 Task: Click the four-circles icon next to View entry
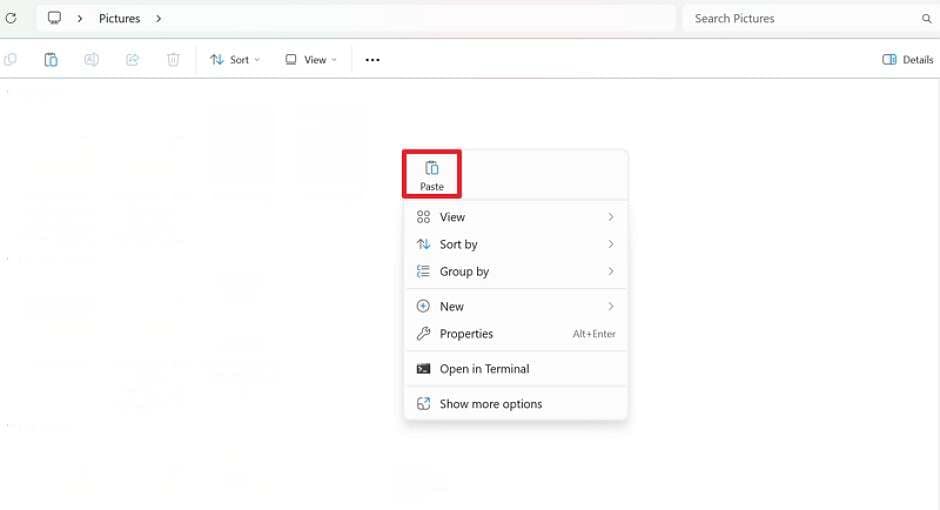[x=423, y=217]
